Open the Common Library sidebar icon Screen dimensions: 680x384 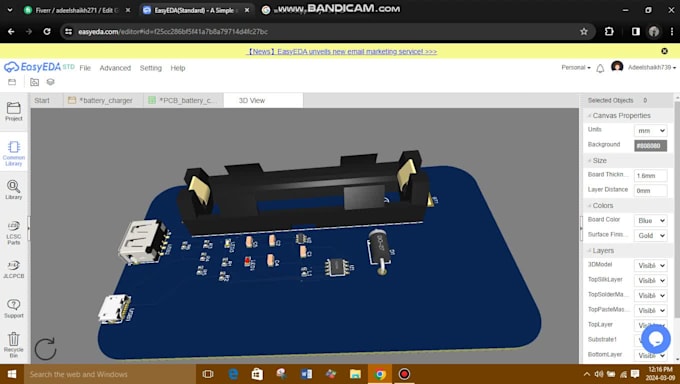coord(13,153)
